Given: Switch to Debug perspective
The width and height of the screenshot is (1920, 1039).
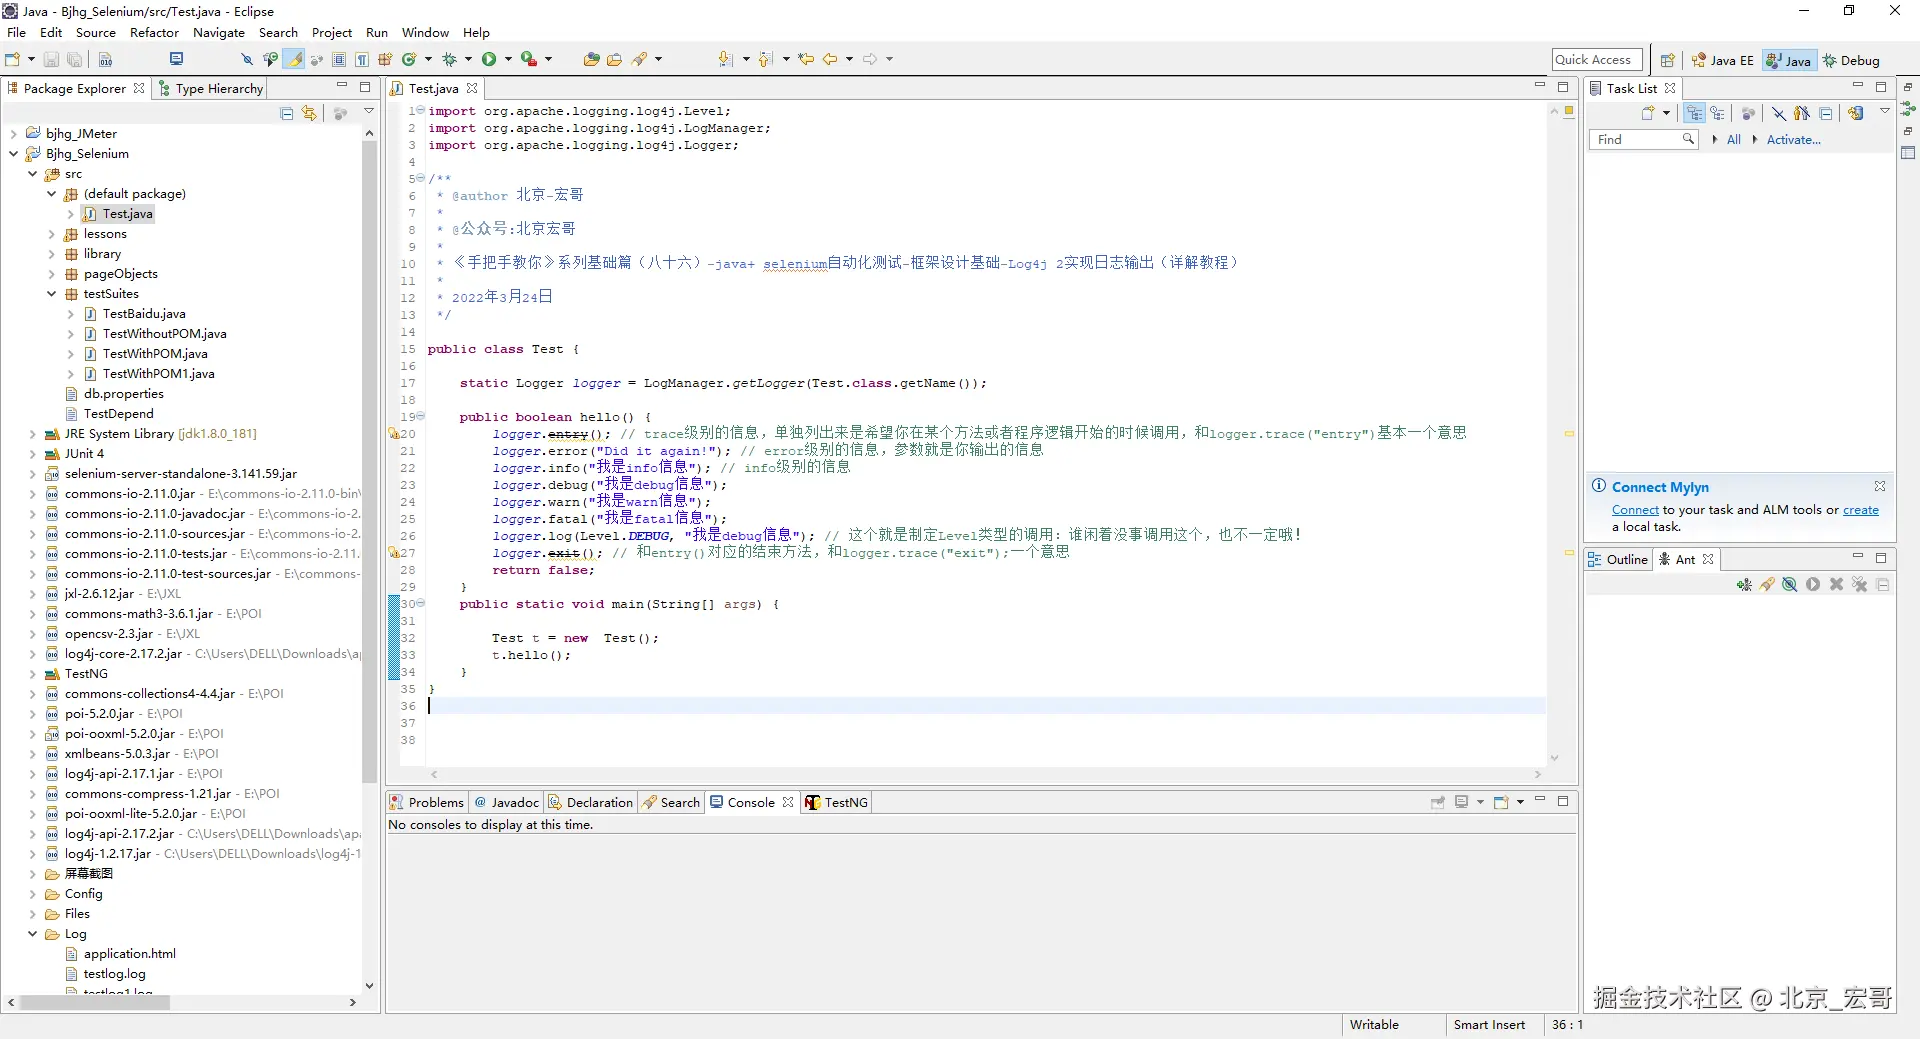Looking at the screenshot, I should click(x=1851, y=61).
